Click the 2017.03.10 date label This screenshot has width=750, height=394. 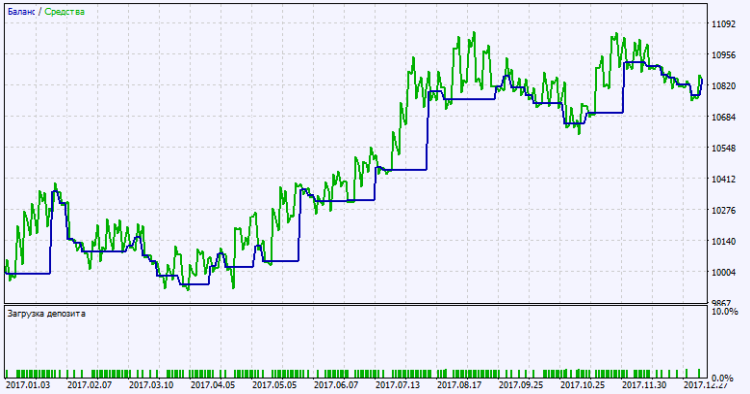click(151, 385)
